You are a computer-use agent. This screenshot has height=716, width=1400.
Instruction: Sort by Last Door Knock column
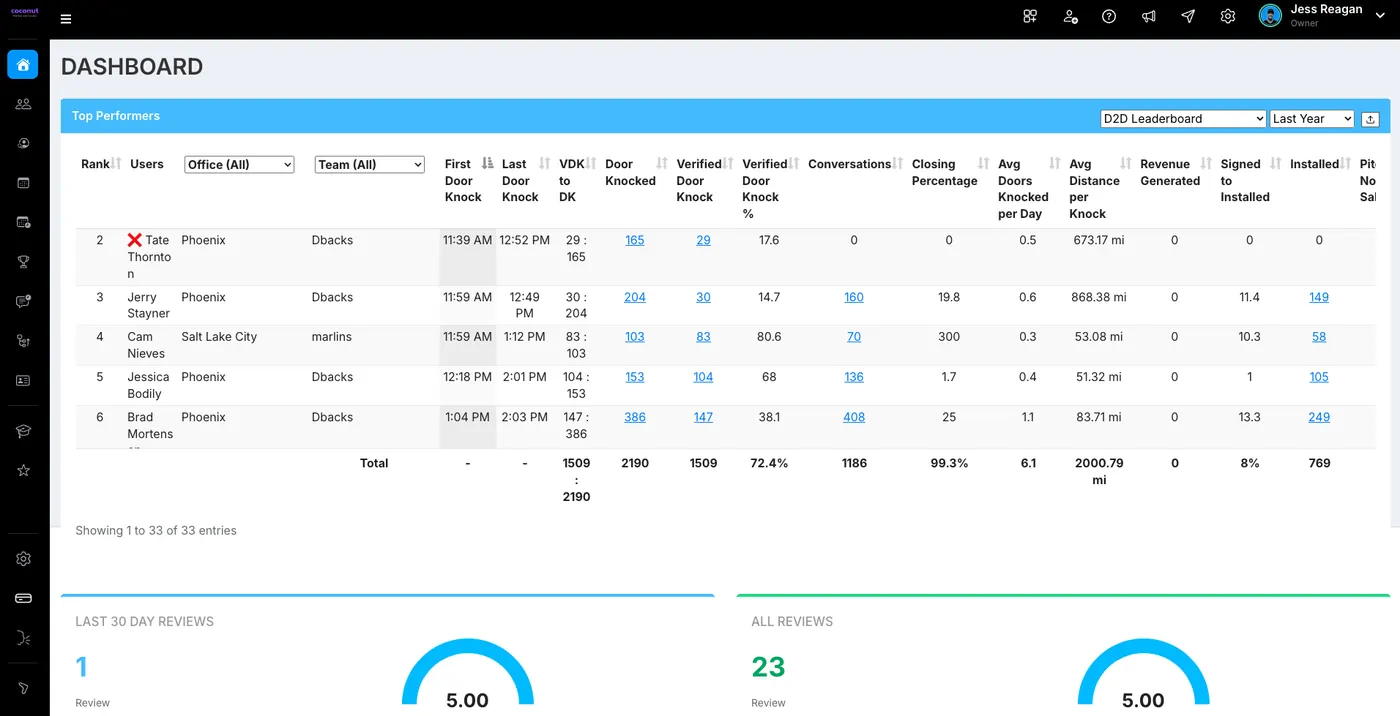click(x=544, y=164)
